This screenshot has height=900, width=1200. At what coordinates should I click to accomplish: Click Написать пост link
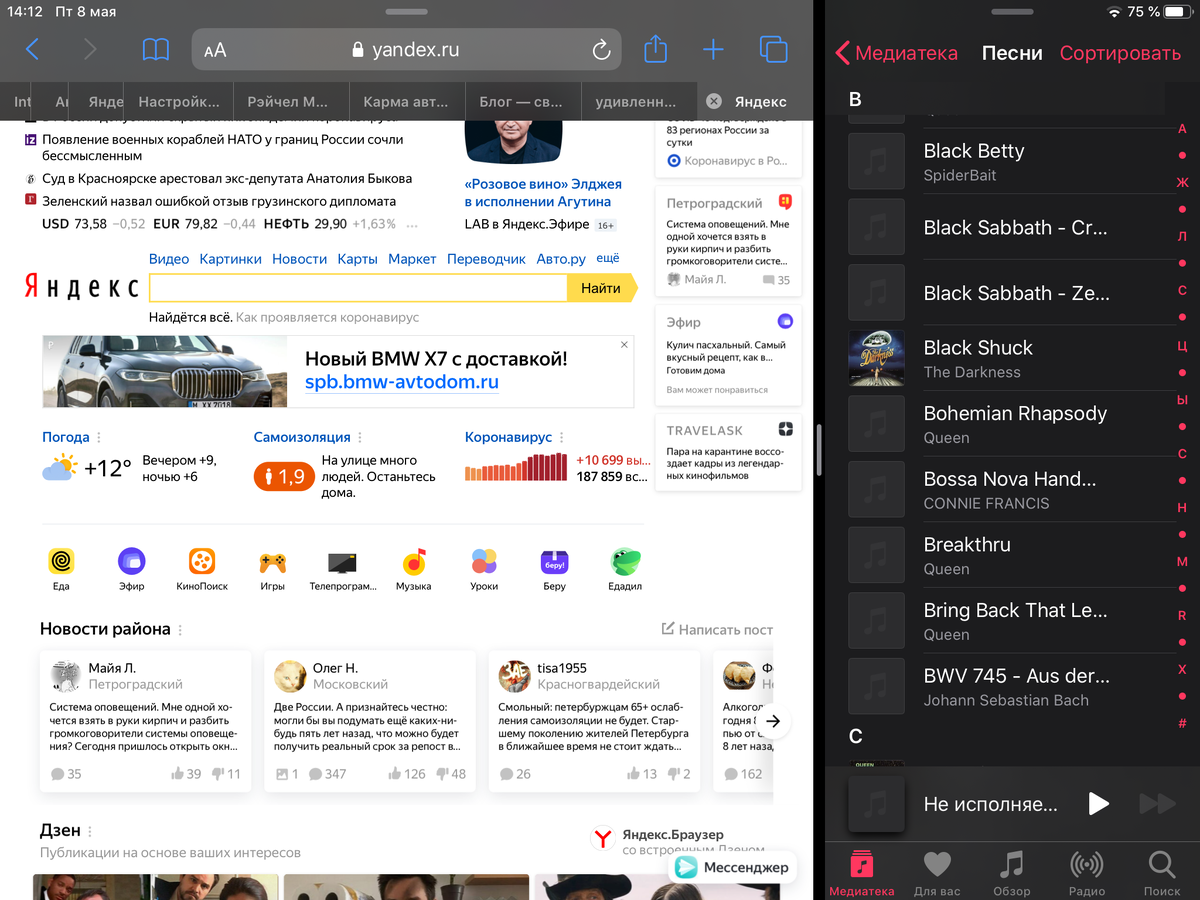click(717, 629)
